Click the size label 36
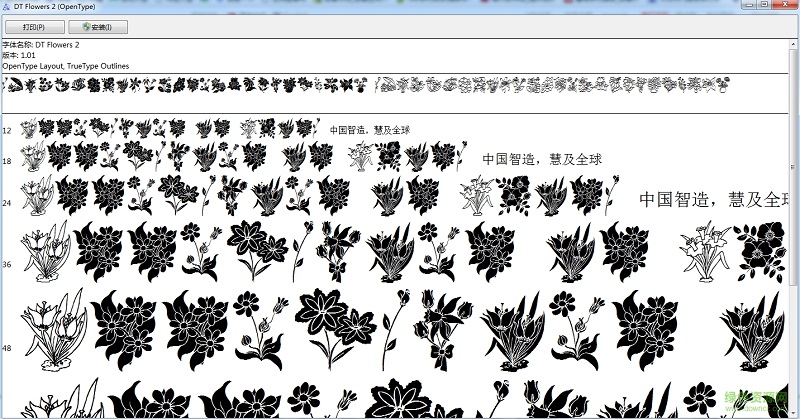Screen dimensions: 800x419 click(x=7, y=264)
